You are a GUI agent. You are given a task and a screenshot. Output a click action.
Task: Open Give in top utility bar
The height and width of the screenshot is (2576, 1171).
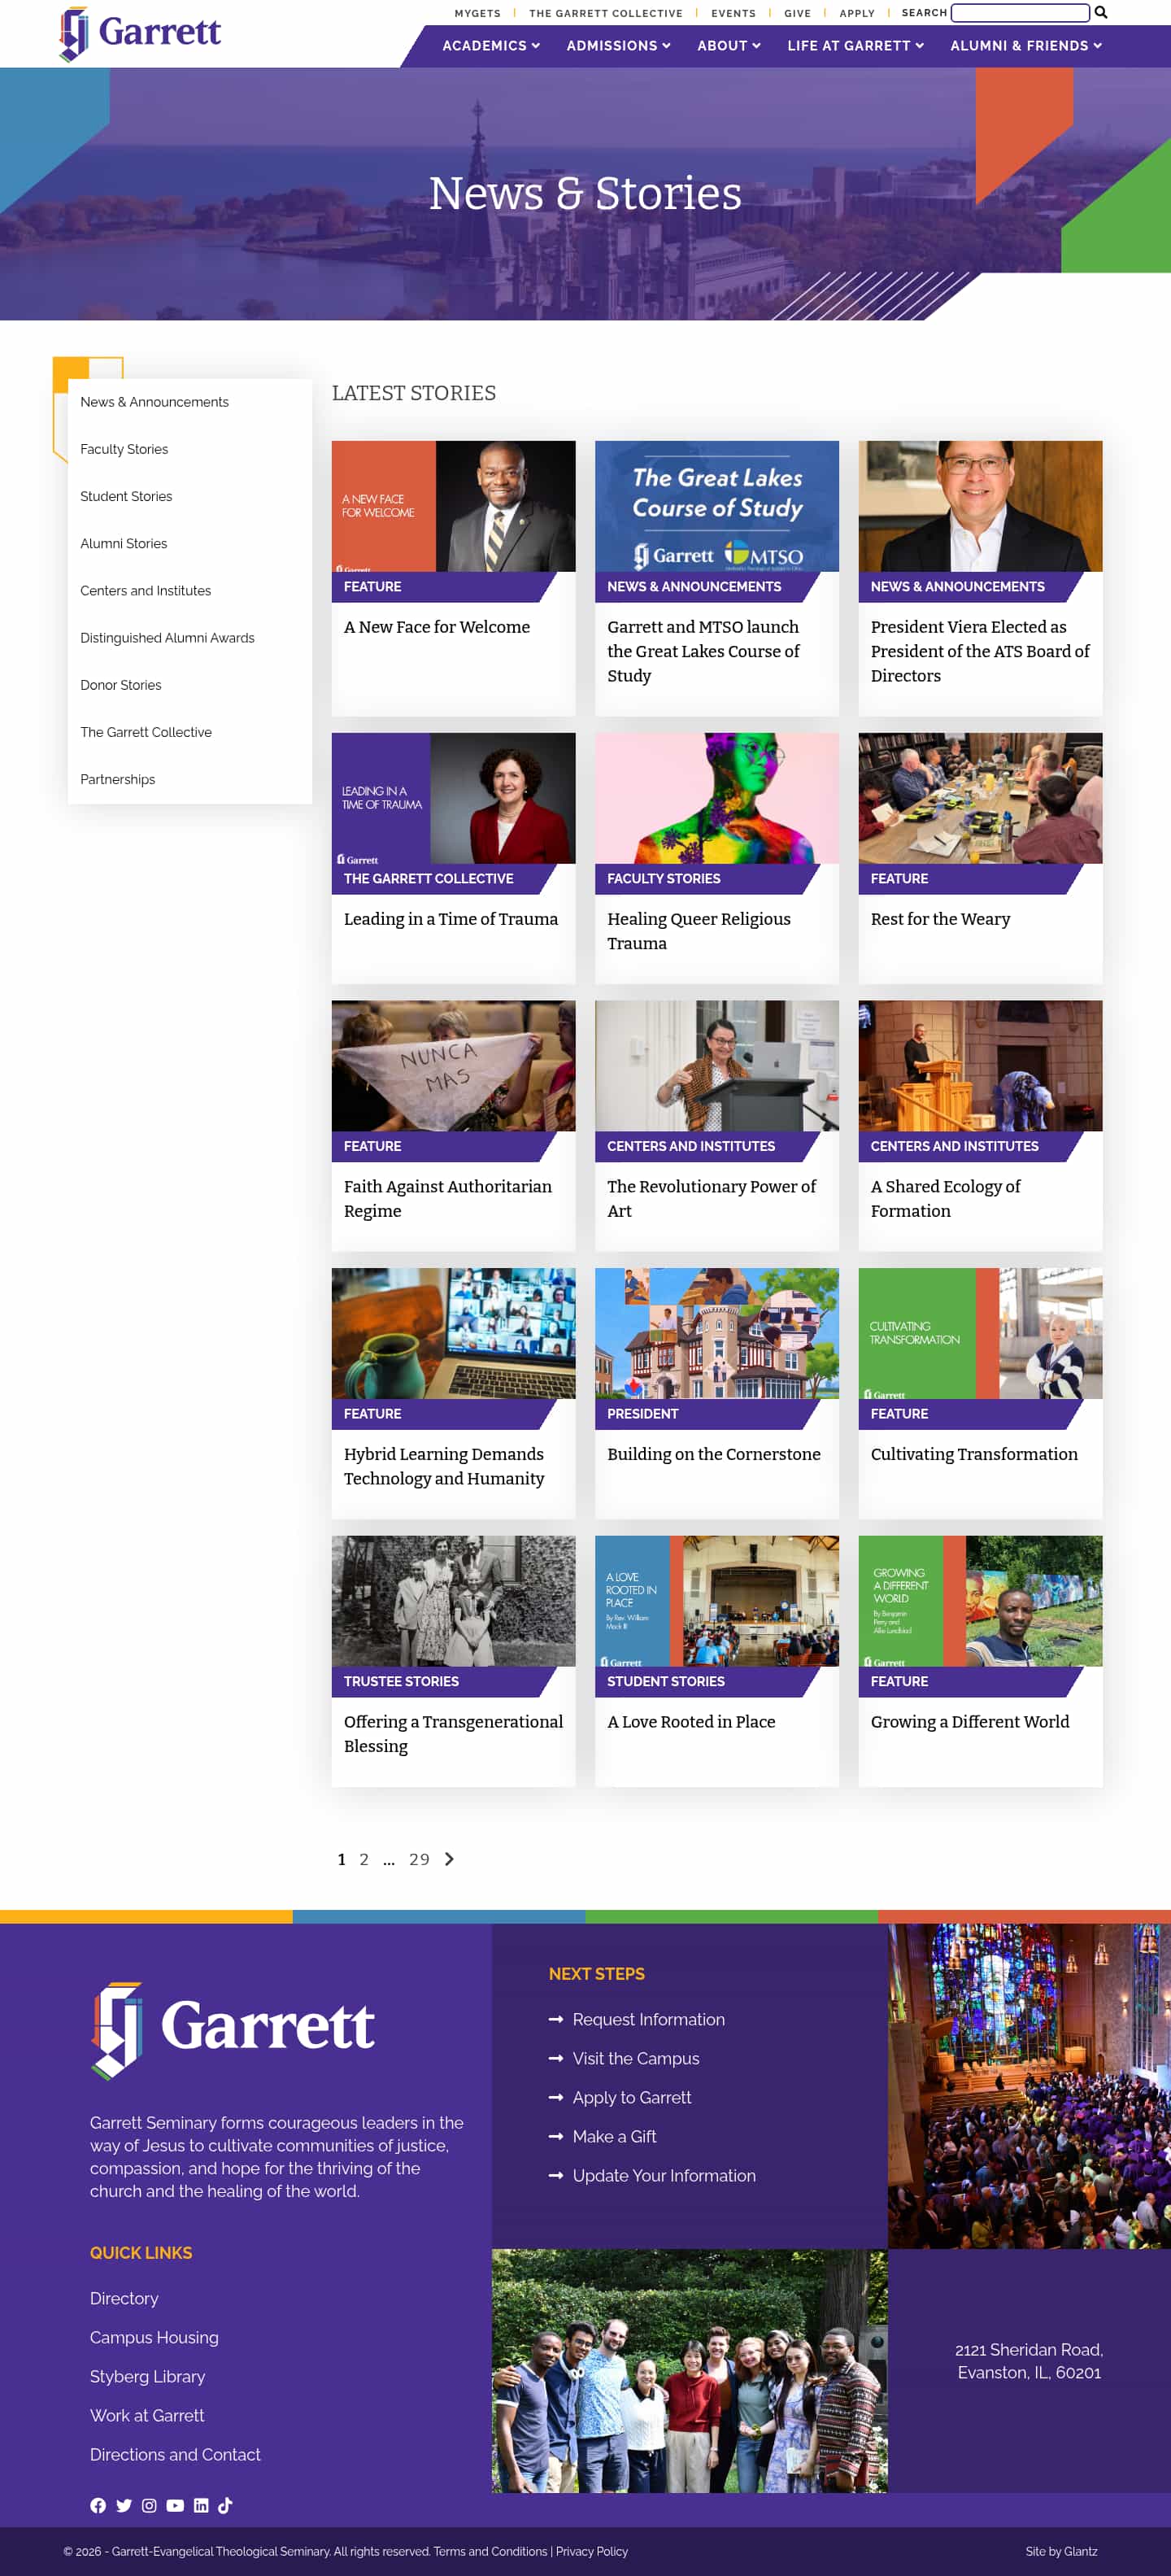[797, 14]
